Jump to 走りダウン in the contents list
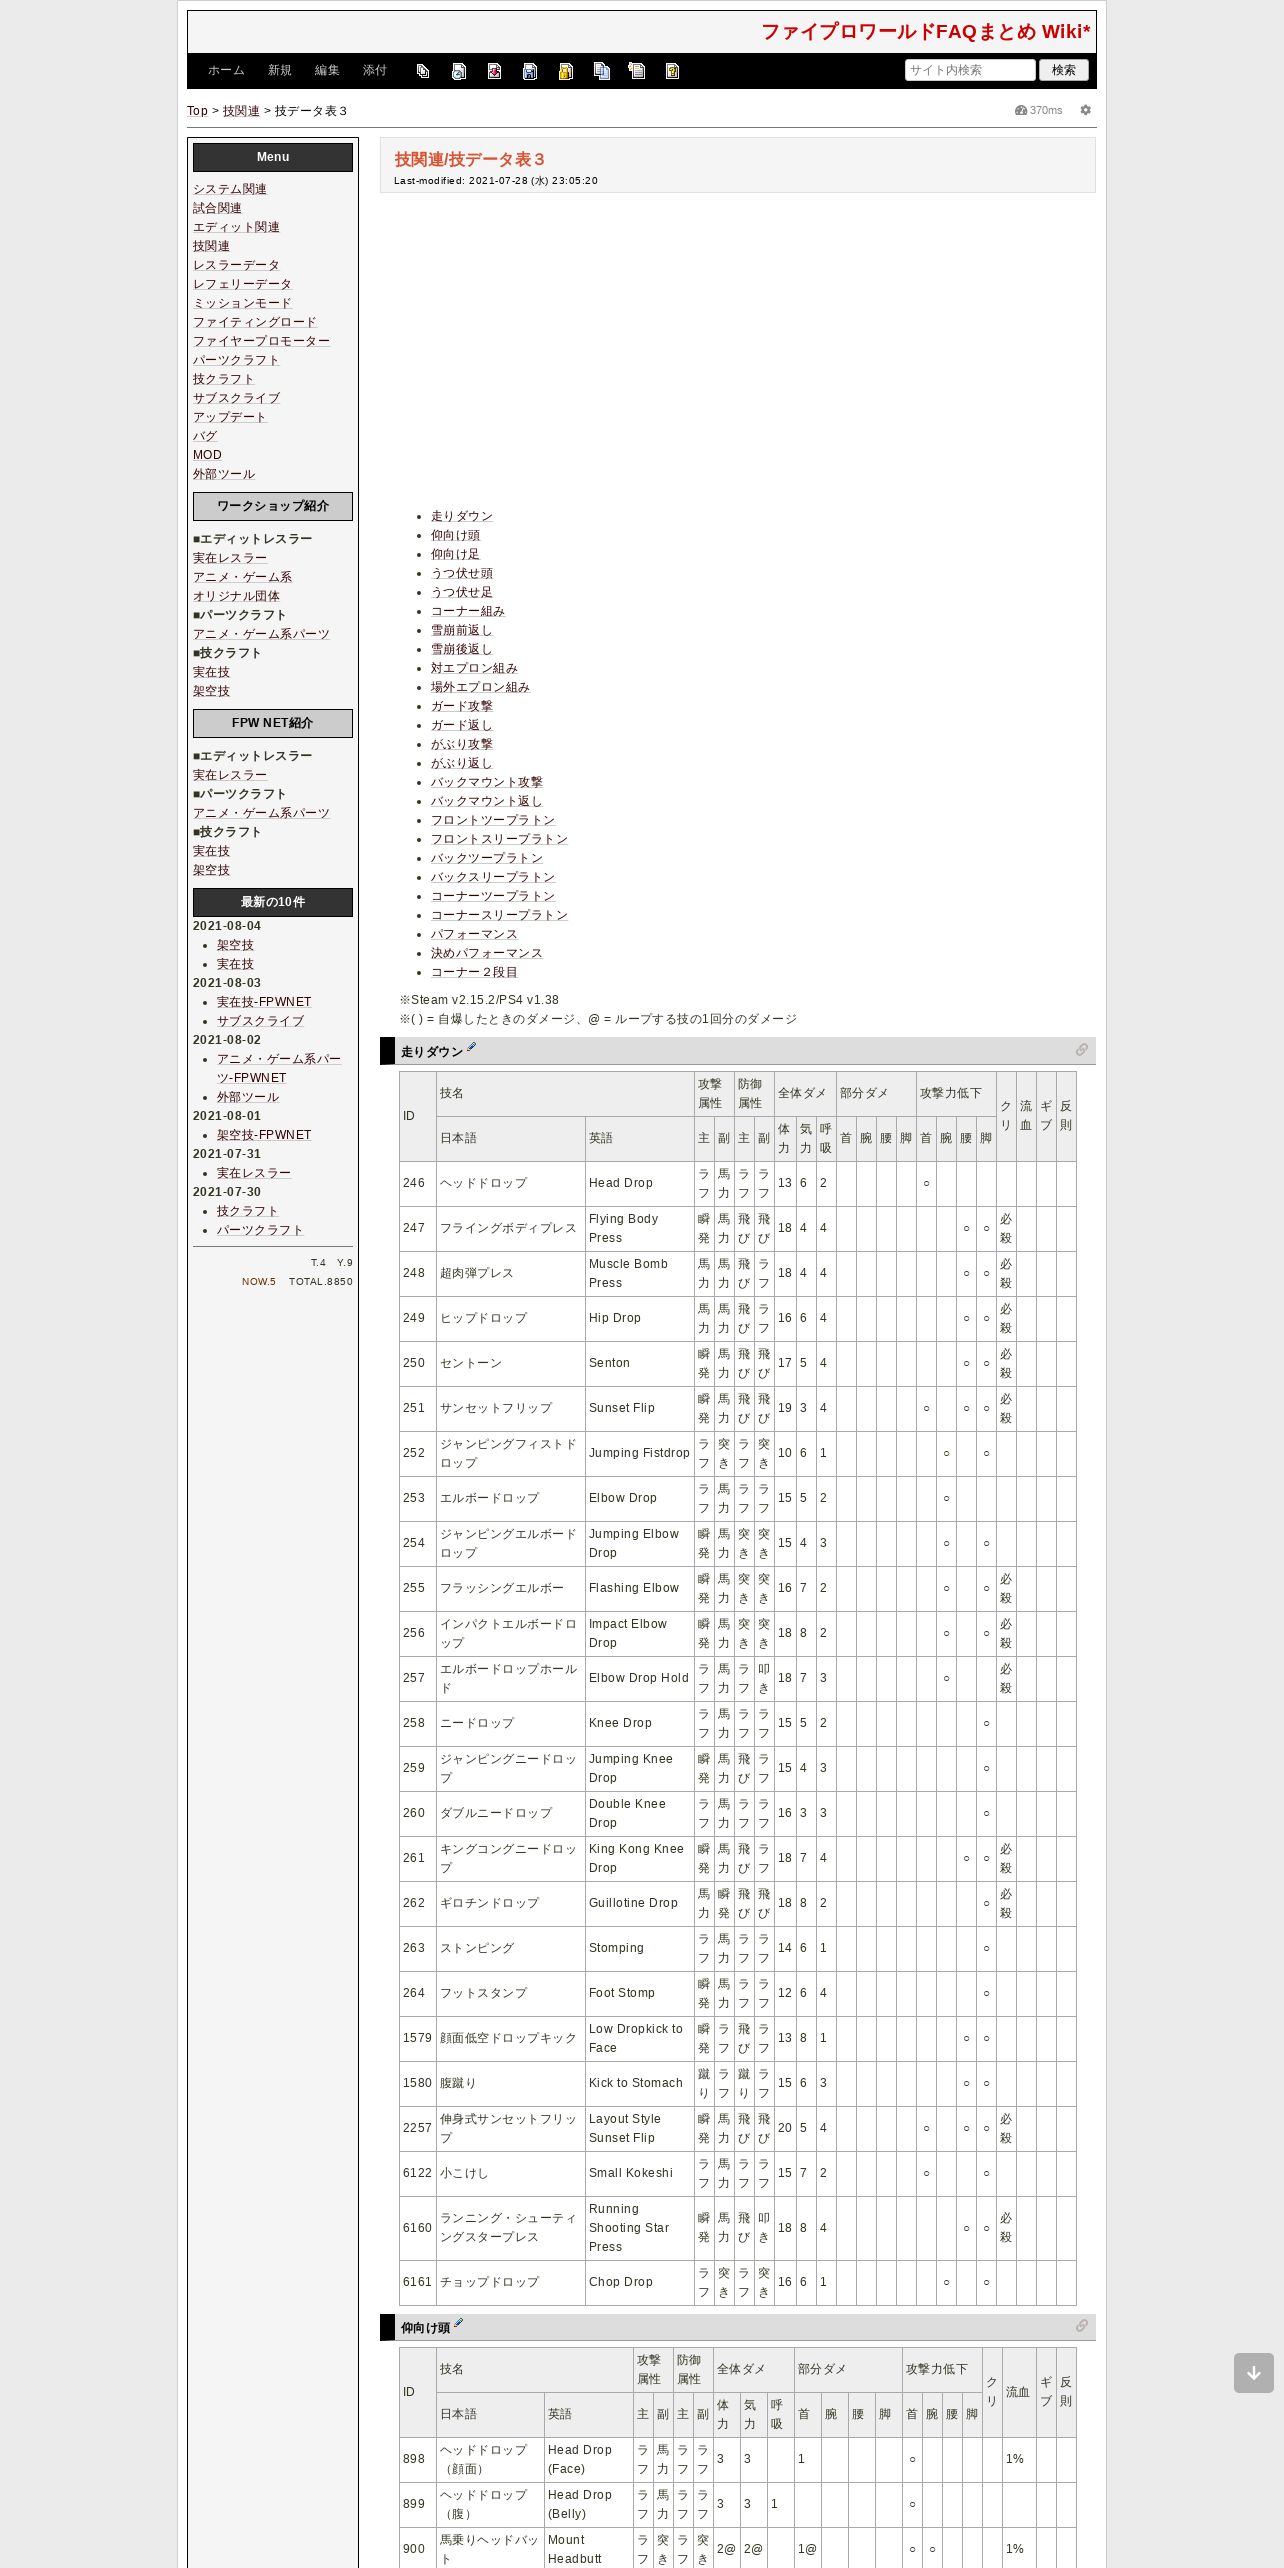This screenshot has height=2568, width=1284. click(x=462, y=516)
